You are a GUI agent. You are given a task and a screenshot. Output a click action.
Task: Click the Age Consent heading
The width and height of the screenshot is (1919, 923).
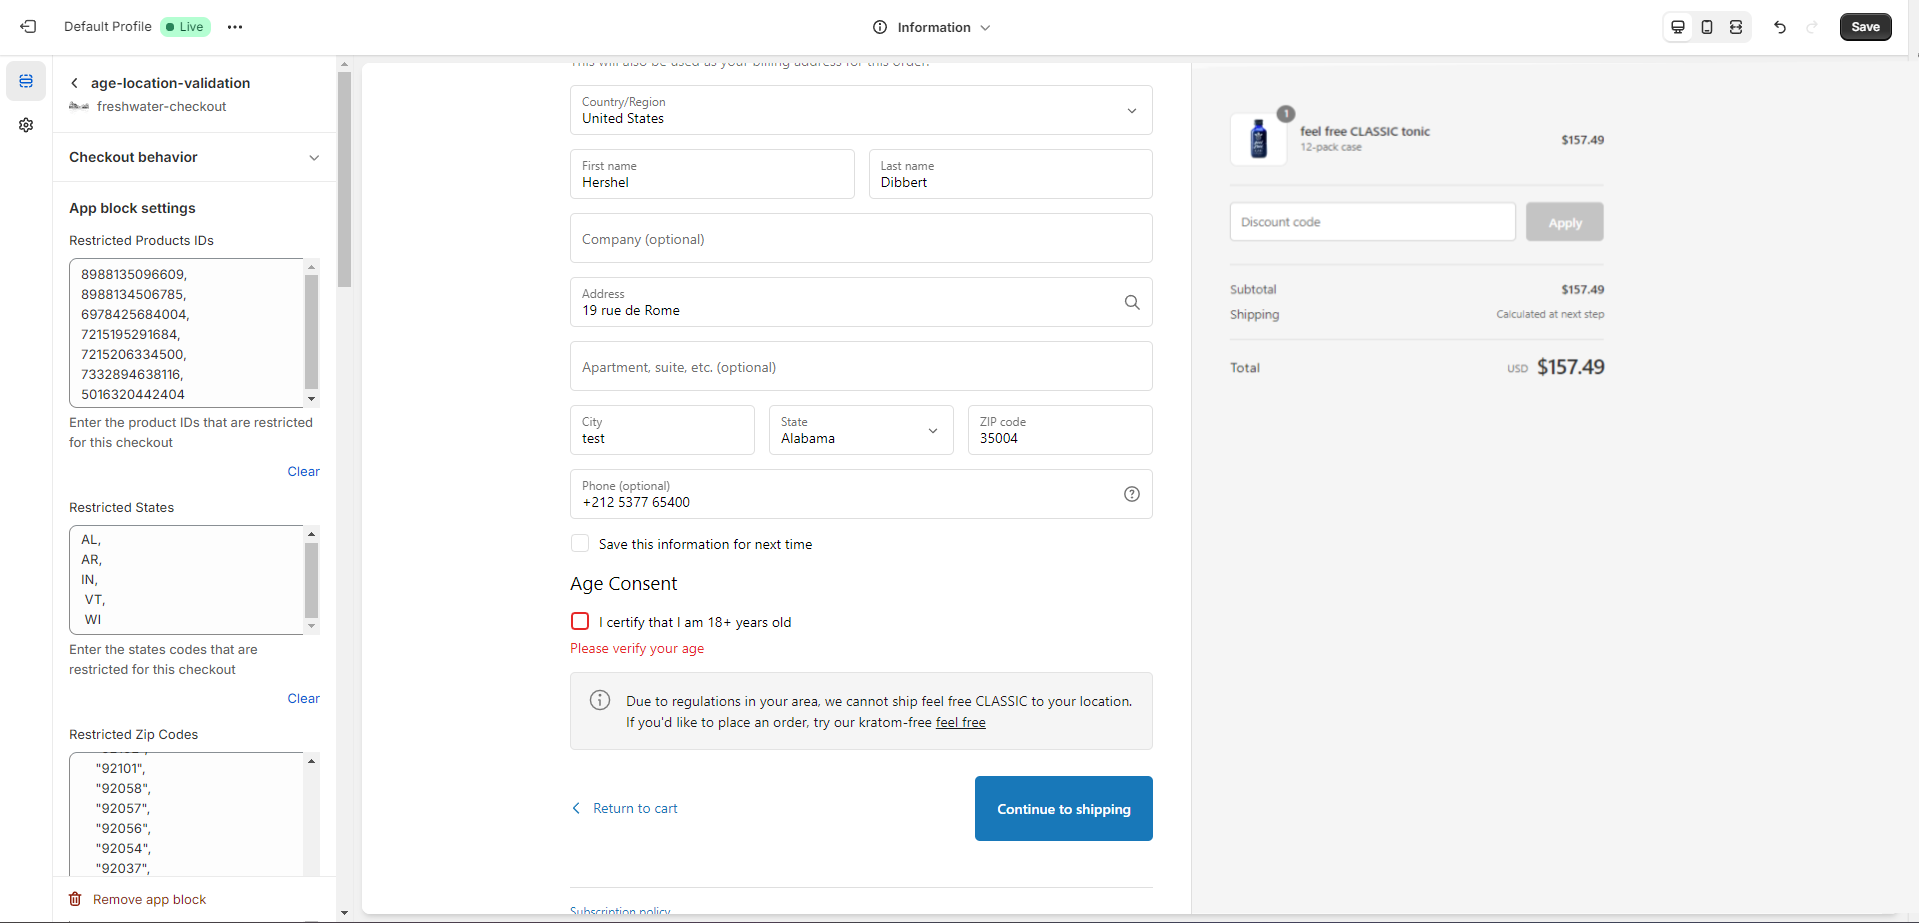tap(623, 584)
